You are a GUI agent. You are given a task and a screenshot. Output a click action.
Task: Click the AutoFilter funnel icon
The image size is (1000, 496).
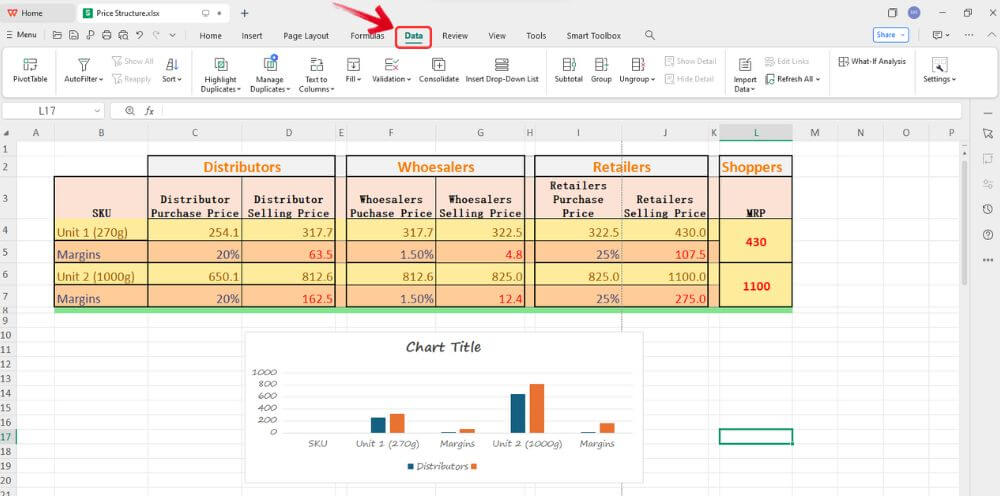click(84, 64)
